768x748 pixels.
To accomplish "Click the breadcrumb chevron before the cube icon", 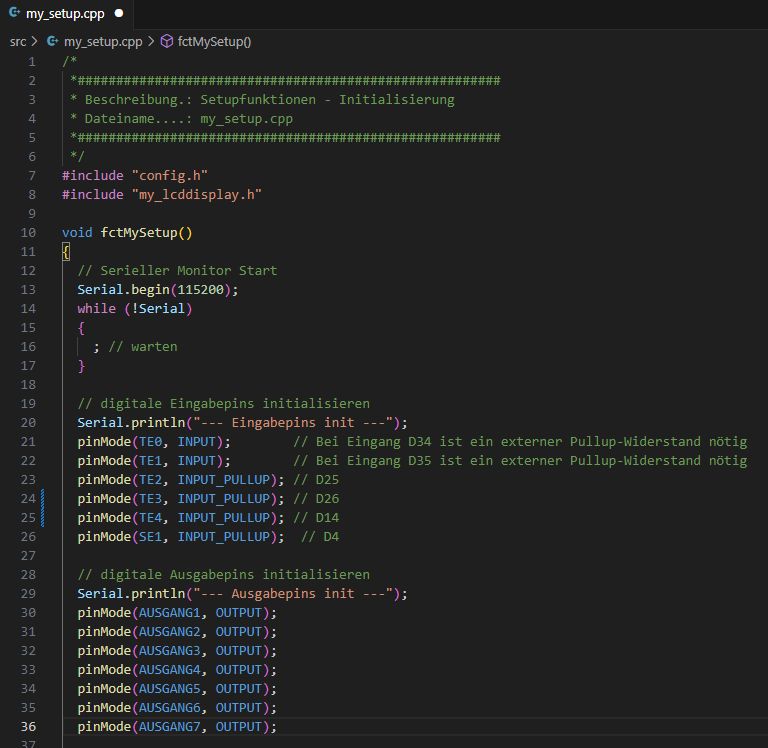I will (151, 41).
